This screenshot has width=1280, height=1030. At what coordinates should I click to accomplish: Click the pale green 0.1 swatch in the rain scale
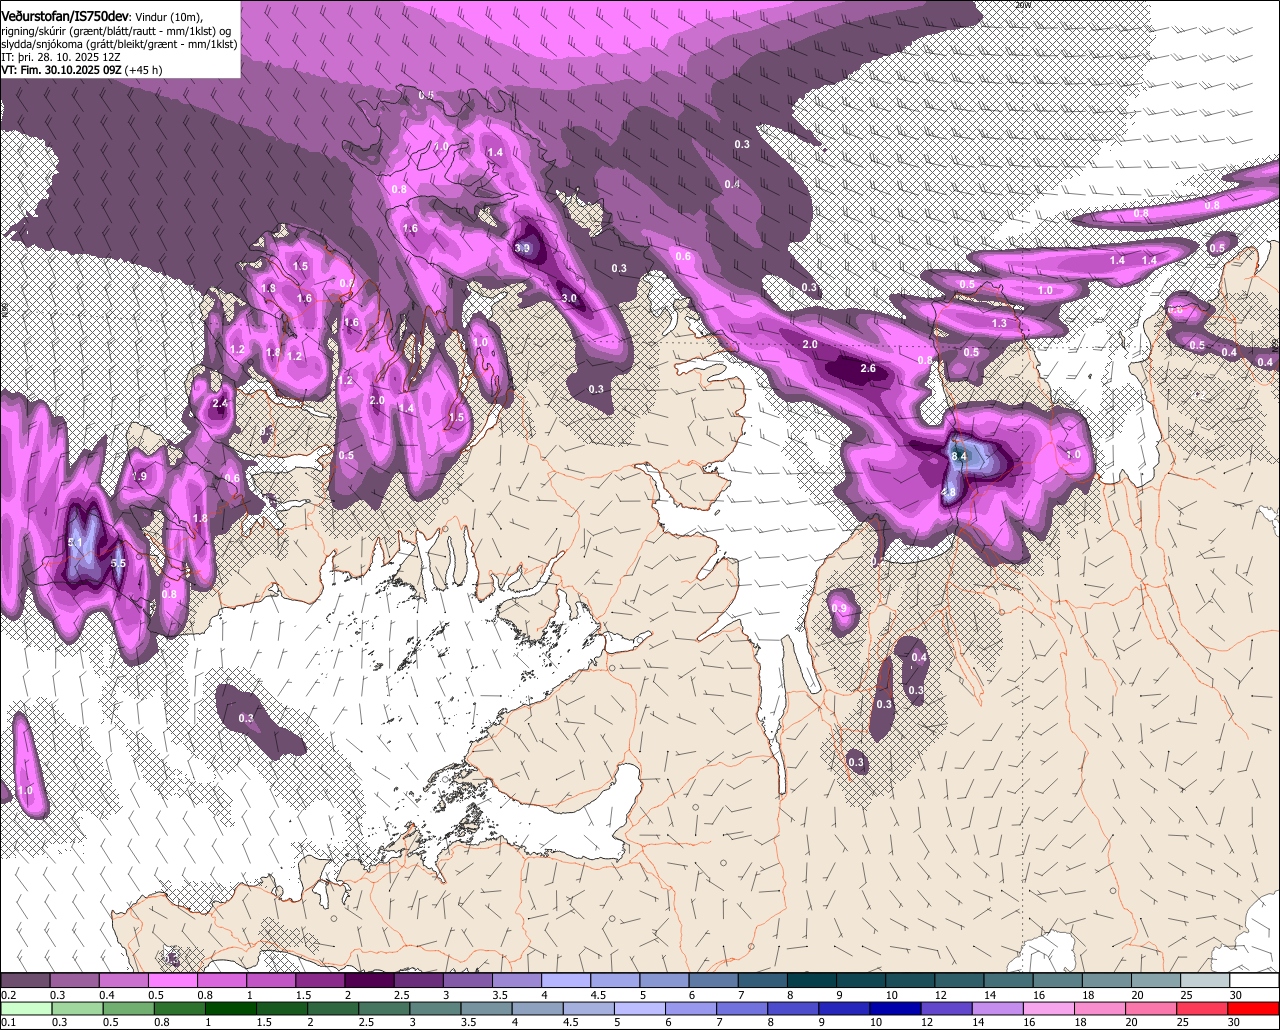(x=25, y=1008)
